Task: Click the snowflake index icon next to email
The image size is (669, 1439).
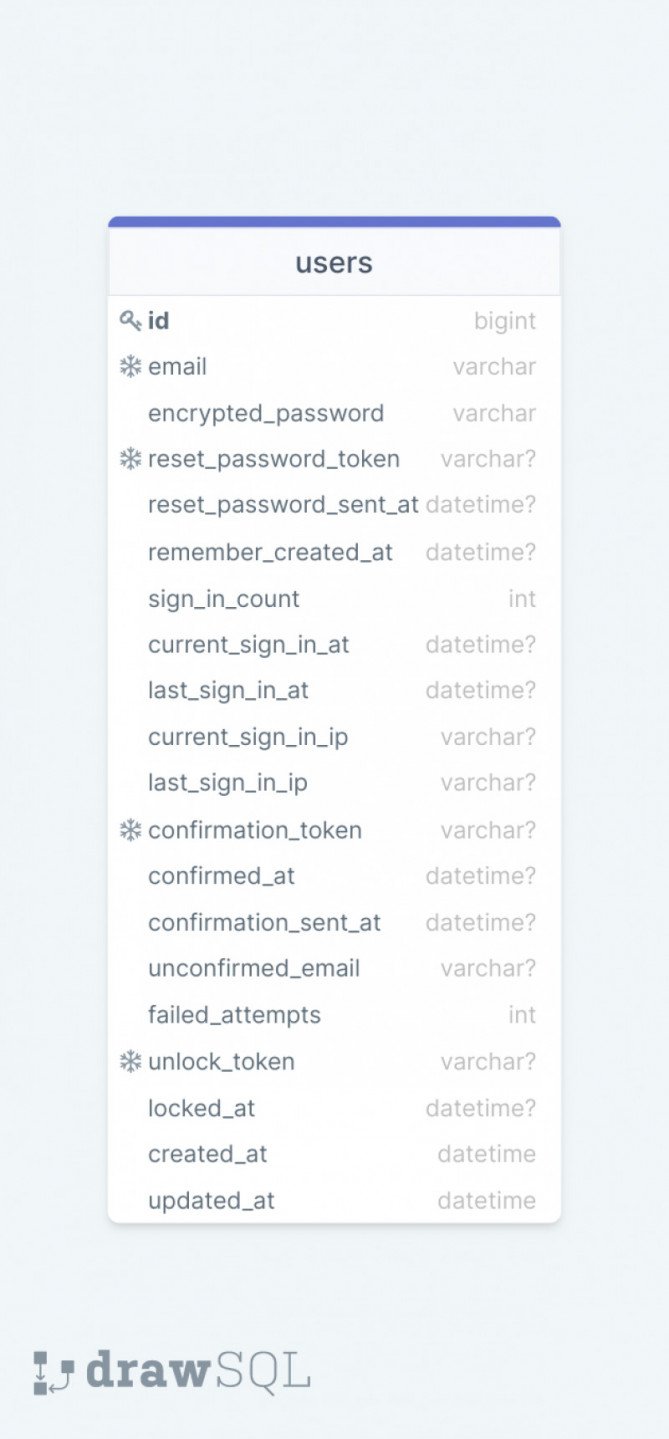Action: tap(130, 367)
